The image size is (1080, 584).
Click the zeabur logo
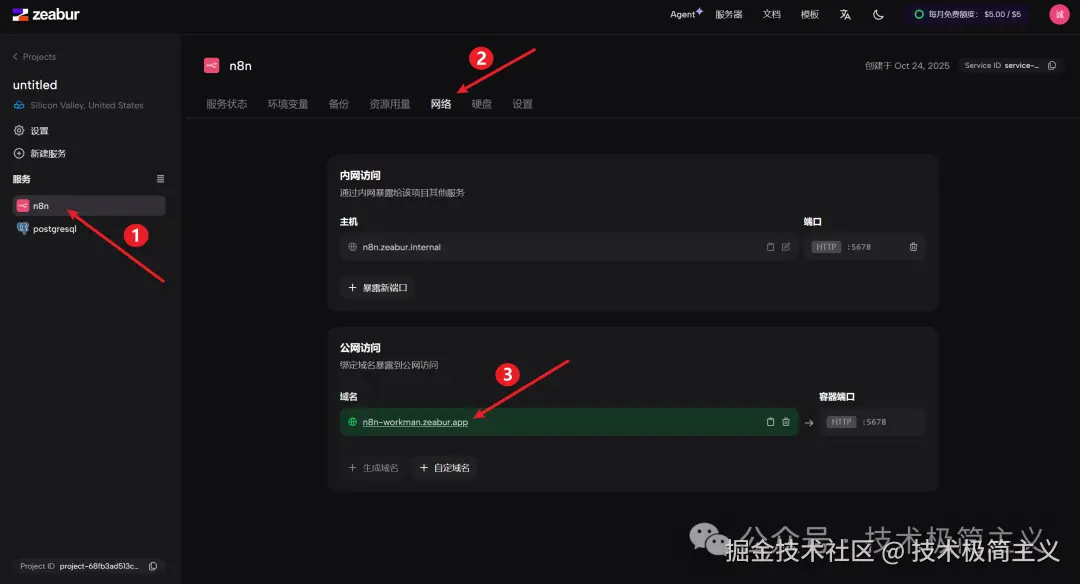[x=46, y=14]
